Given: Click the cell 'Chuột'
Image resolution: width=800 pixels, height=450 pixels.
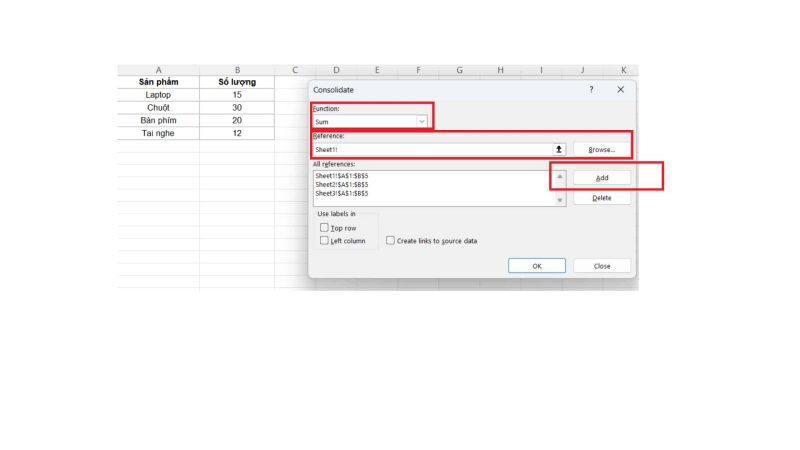Looking at the screenshot, I should pos(158,108).
